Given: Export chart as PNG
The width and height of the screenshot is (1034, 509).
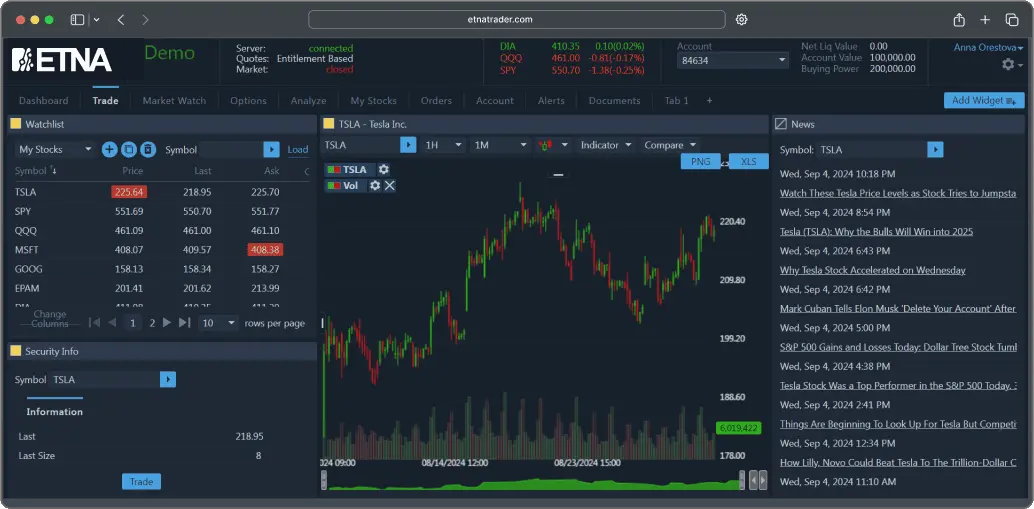Looking at the screenshot, I should [700, 161].
